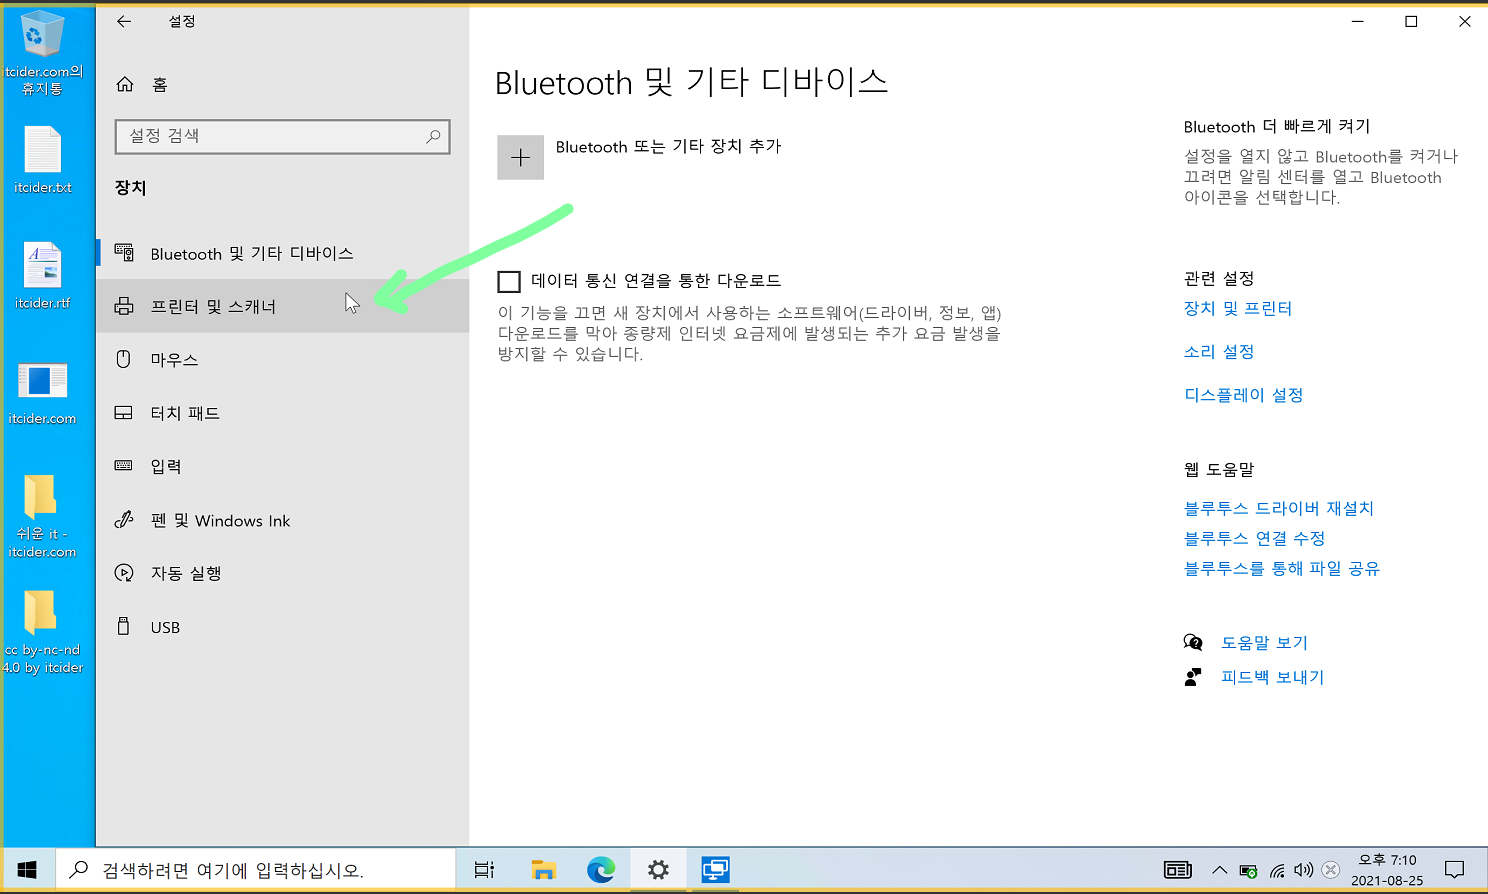
Task: Open the 마우스 settings page
Action: pos(283,359)
